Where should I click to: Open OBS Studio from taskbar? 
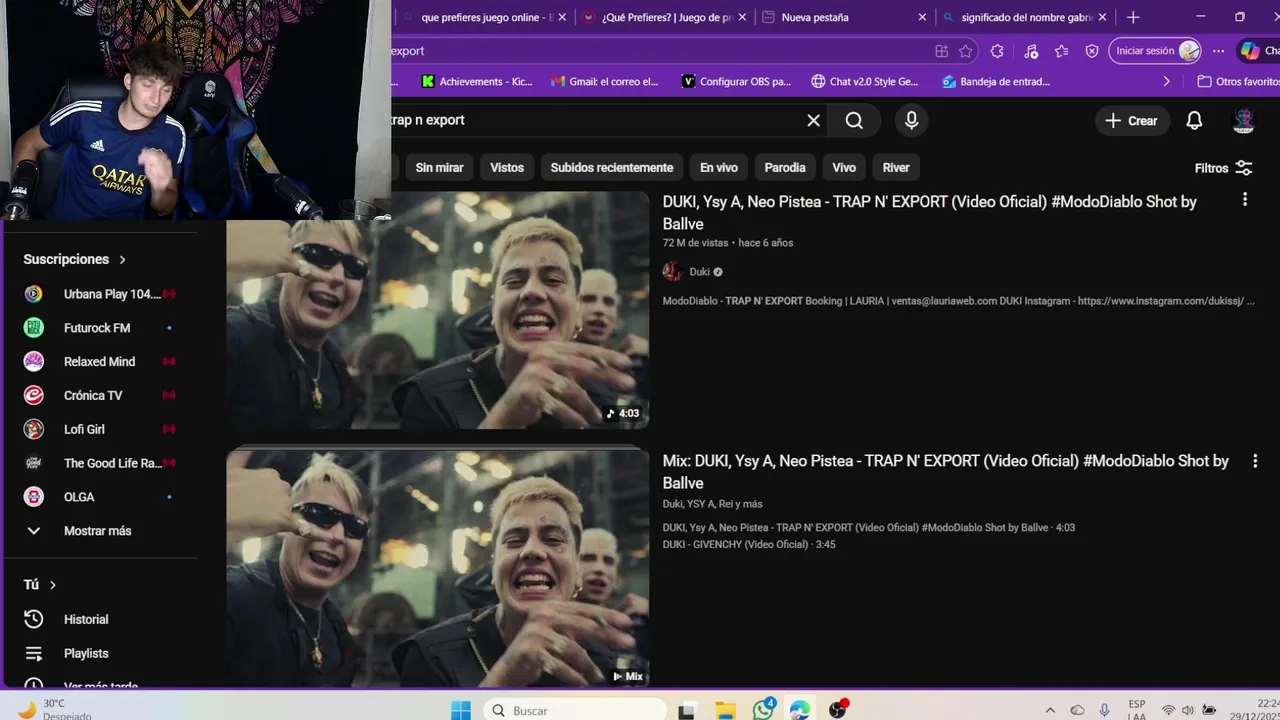838,711
